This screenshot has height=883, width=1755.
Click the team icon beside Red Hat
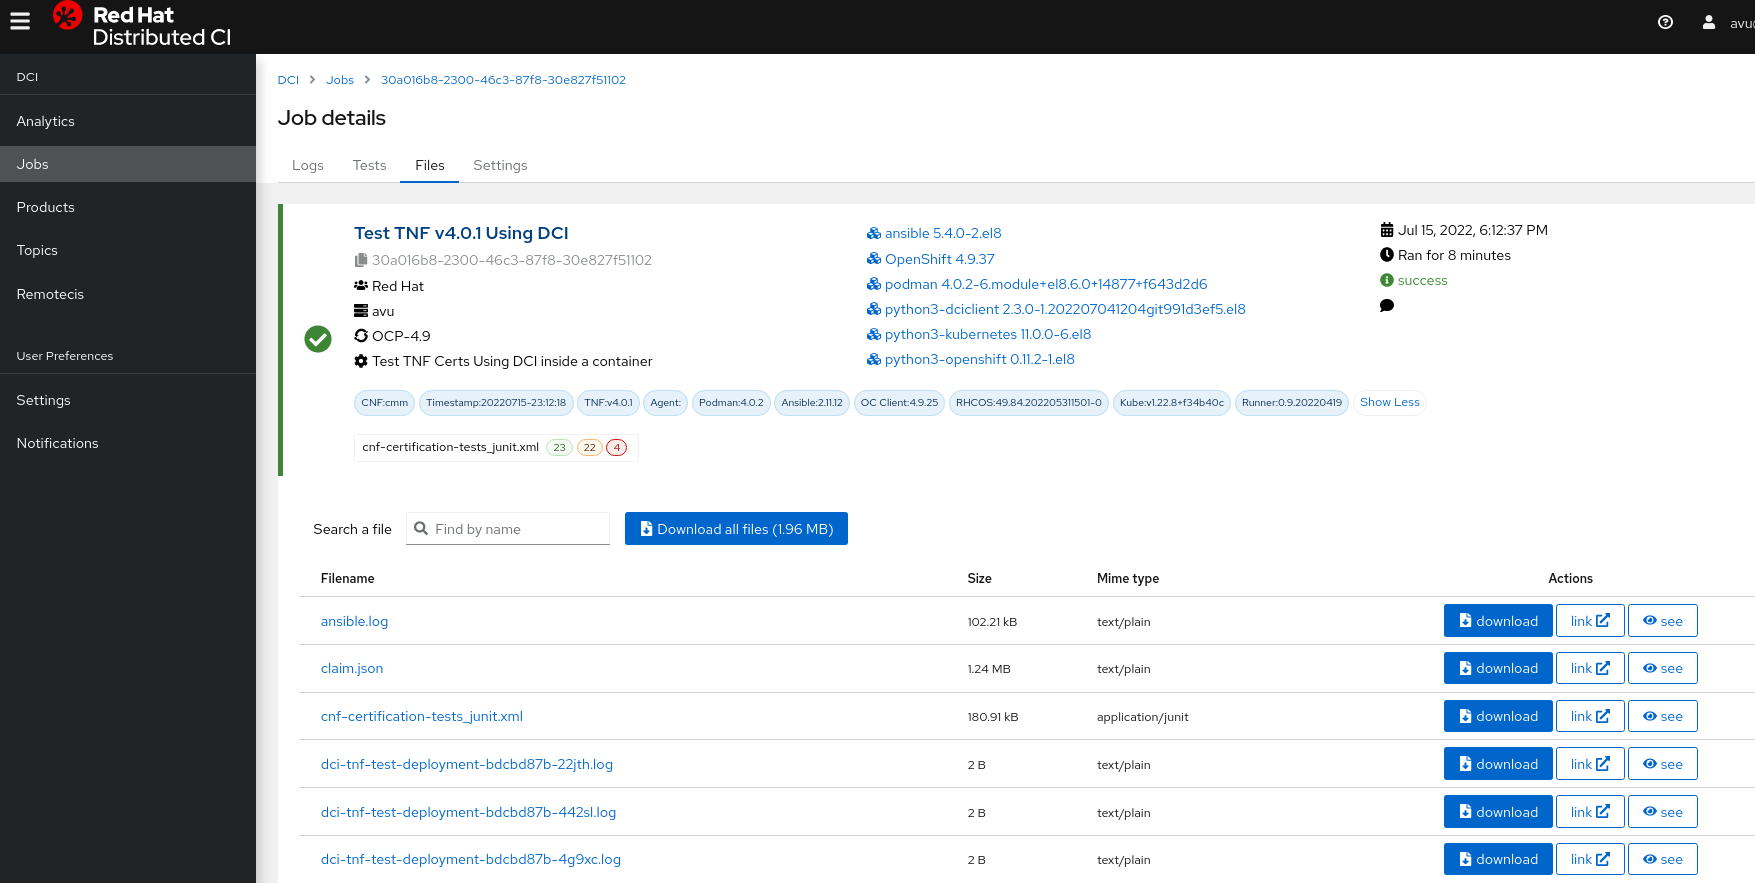tap(361, 286)
